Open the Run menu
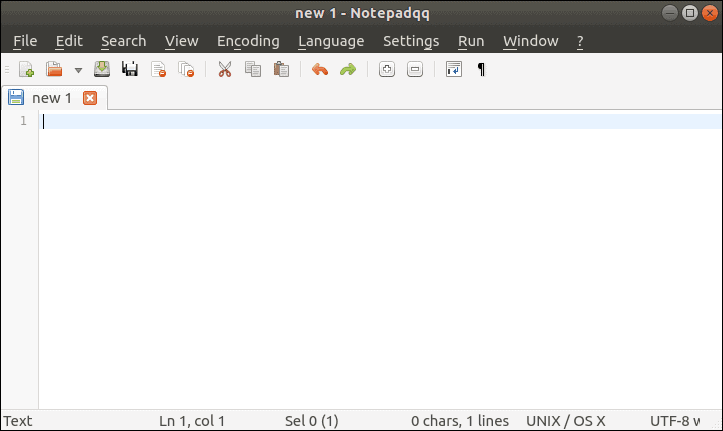Image resolution: width=723 pixels, height=431 pixels. coord(471,41)
